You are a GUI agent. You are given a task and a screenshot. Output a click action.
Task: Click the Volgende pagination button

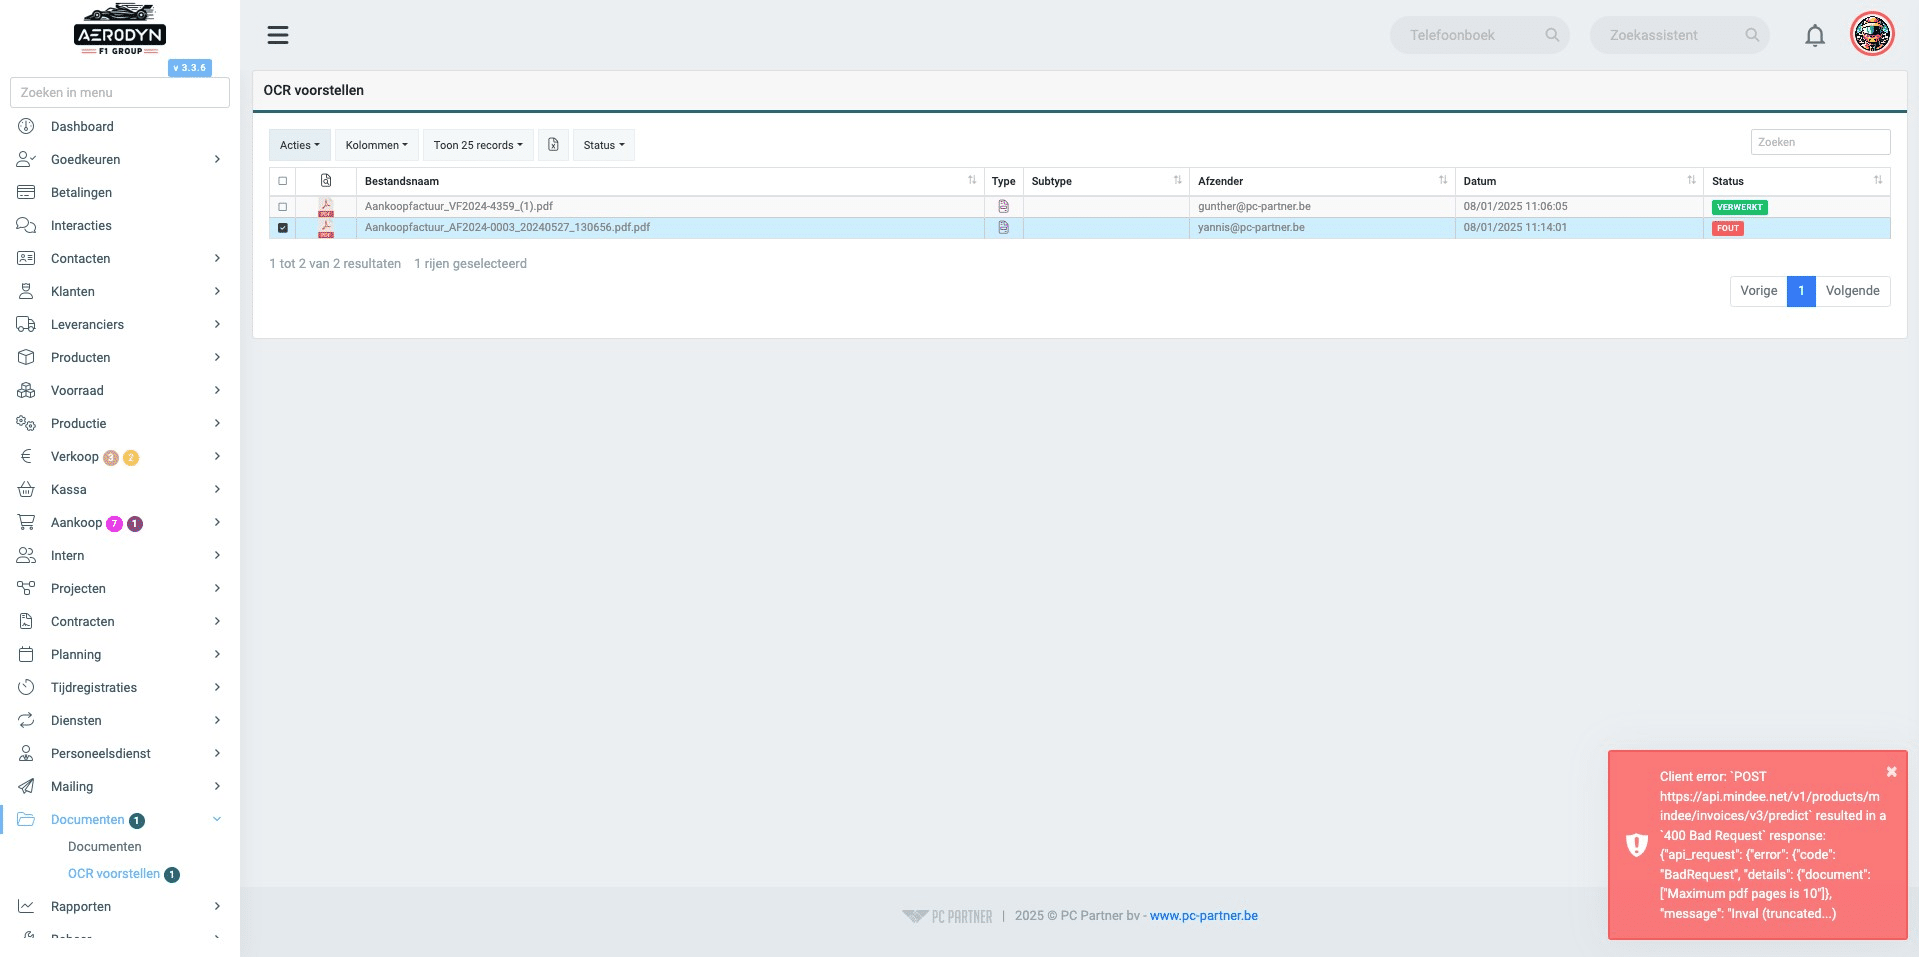click(x=1852, y=291)
